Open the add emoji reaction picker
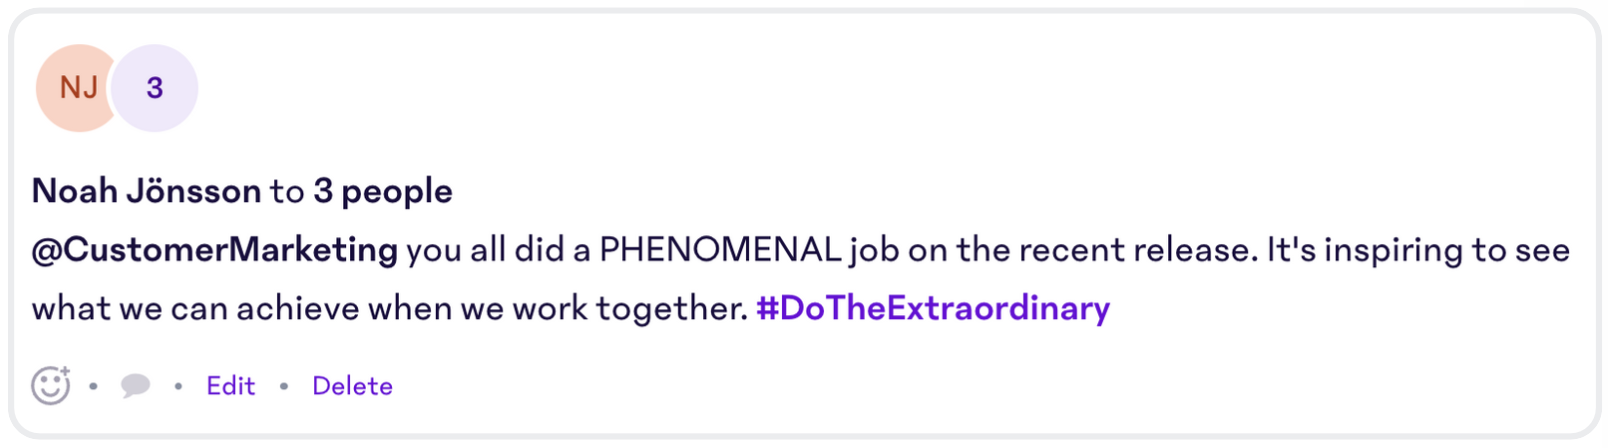The height and width of the screenshot is (448, 1608). tap(51, 385)
